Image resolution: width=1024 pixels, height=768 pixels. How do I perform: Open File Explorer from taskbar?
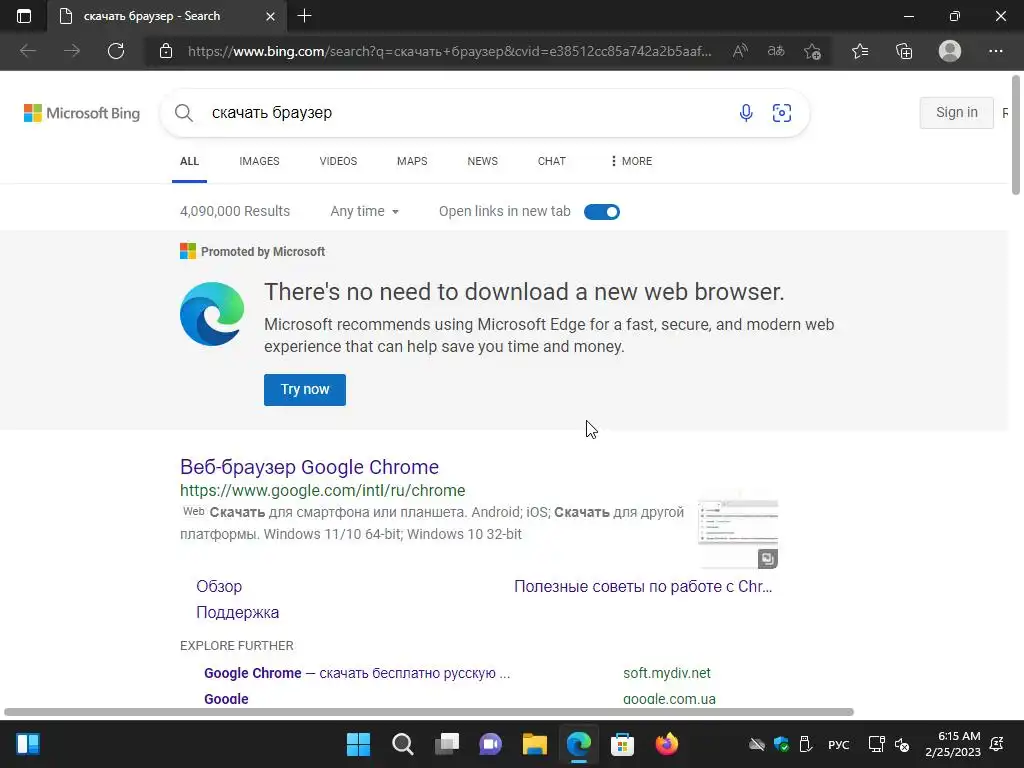coord(534,744)
